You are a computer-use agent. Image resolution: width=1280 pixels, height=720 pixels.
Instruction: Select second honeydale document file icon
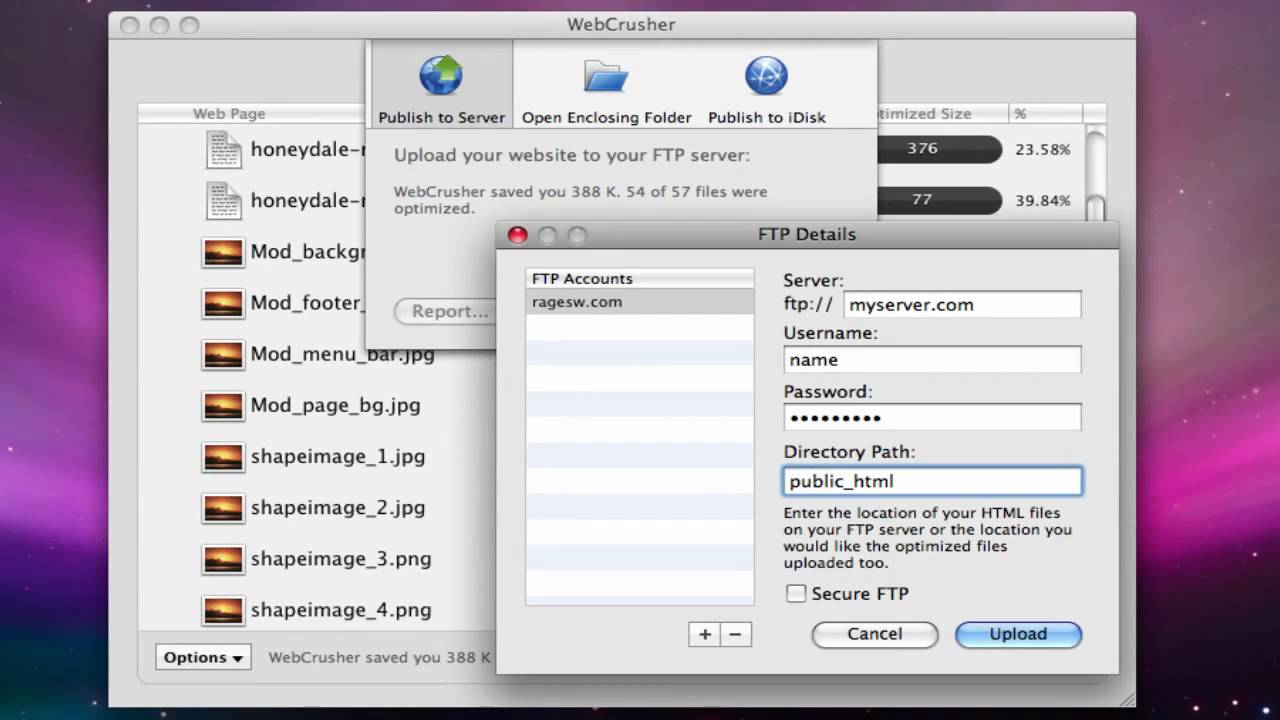223,201
